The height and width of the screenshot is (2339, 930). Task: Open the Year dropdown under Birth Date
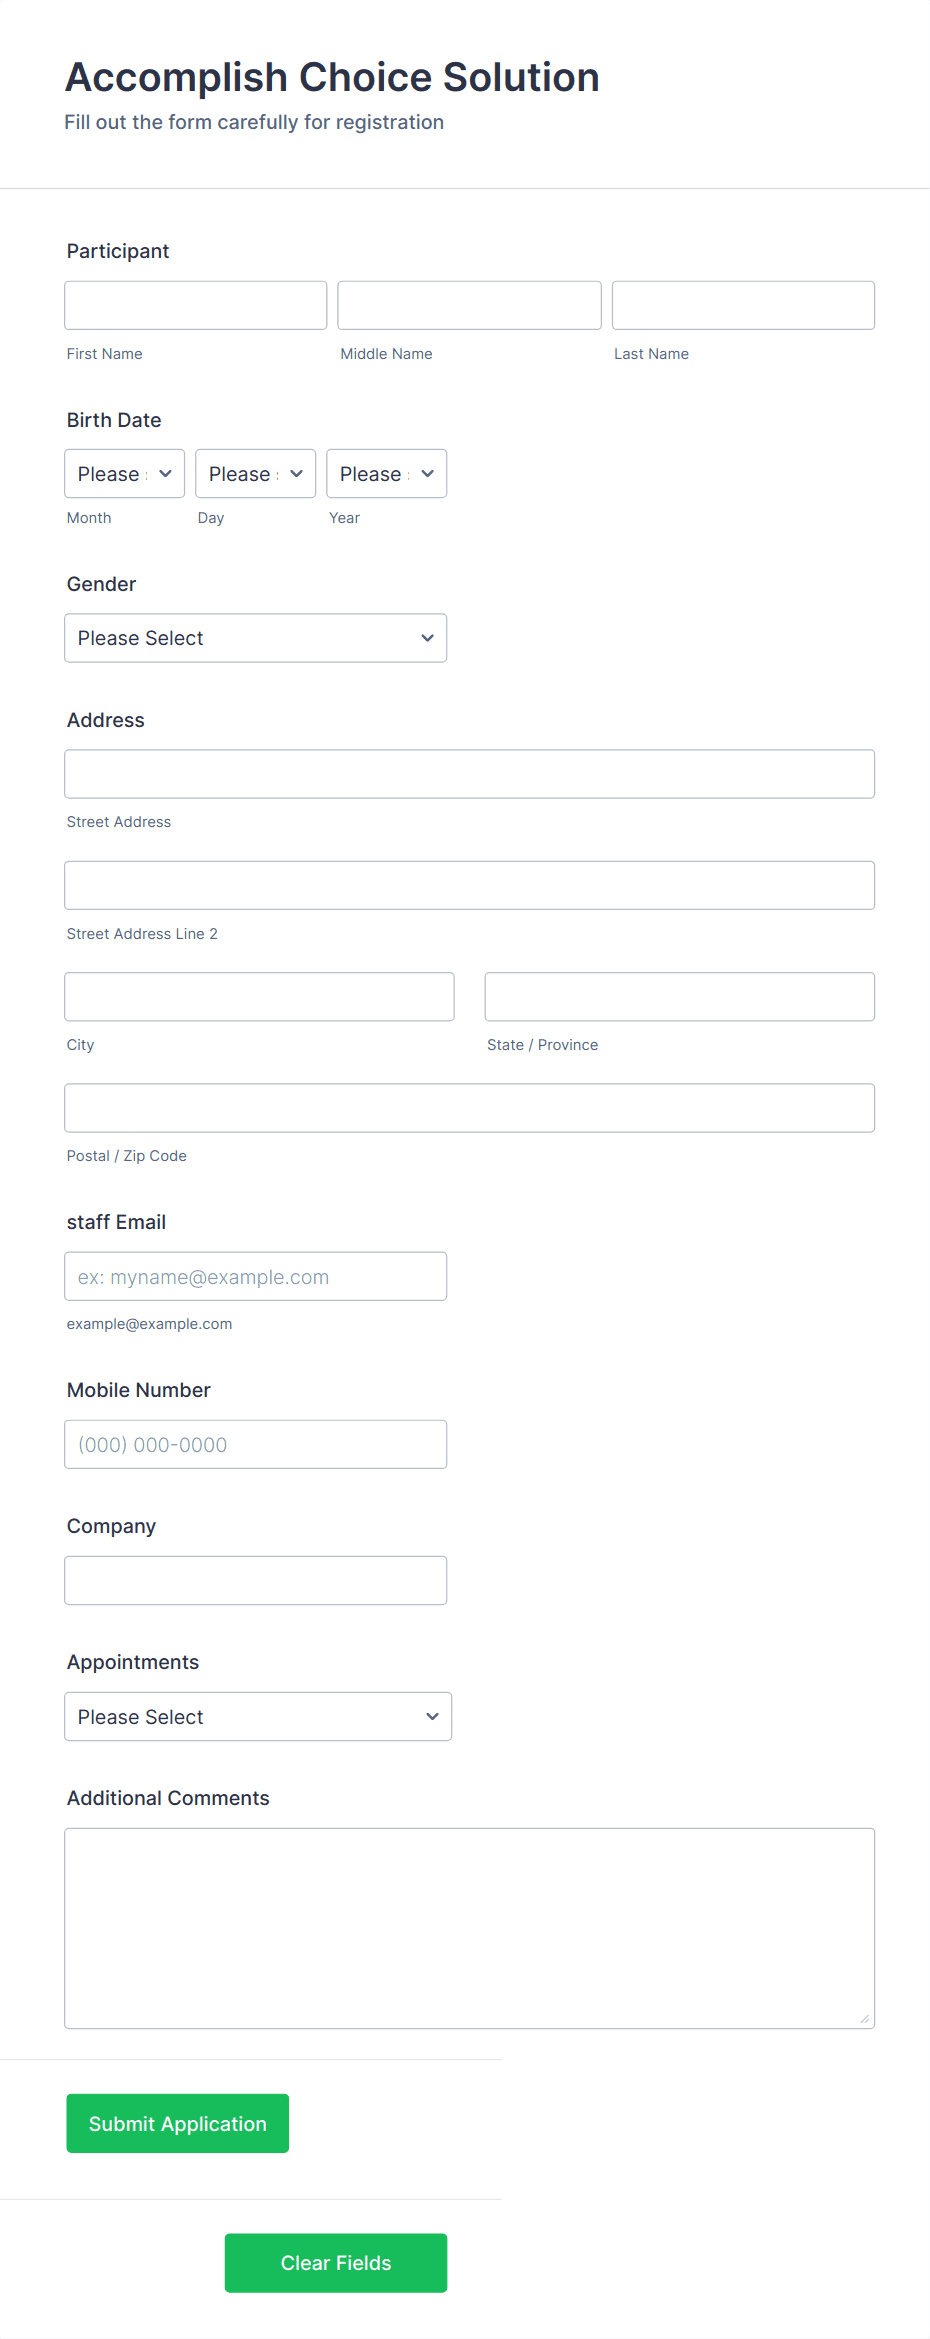386,473
